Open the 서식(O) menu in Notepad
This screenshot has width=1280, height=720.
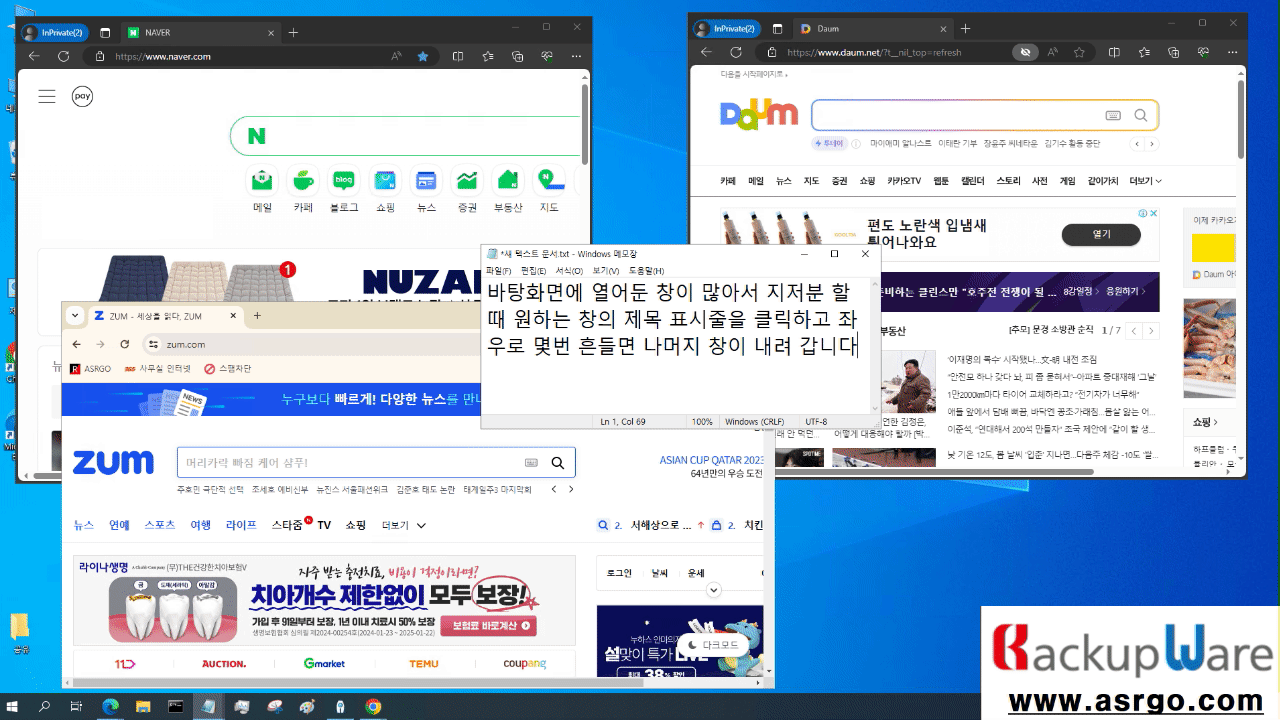click(569, 271)
